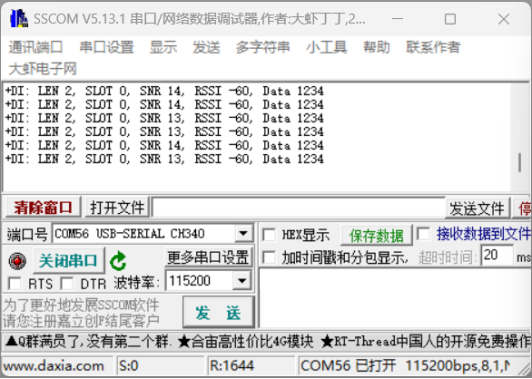This screenshot has height=379, width=532.
Task: Click the send text area
Action: pyautogui.click(x=395, y=298)
